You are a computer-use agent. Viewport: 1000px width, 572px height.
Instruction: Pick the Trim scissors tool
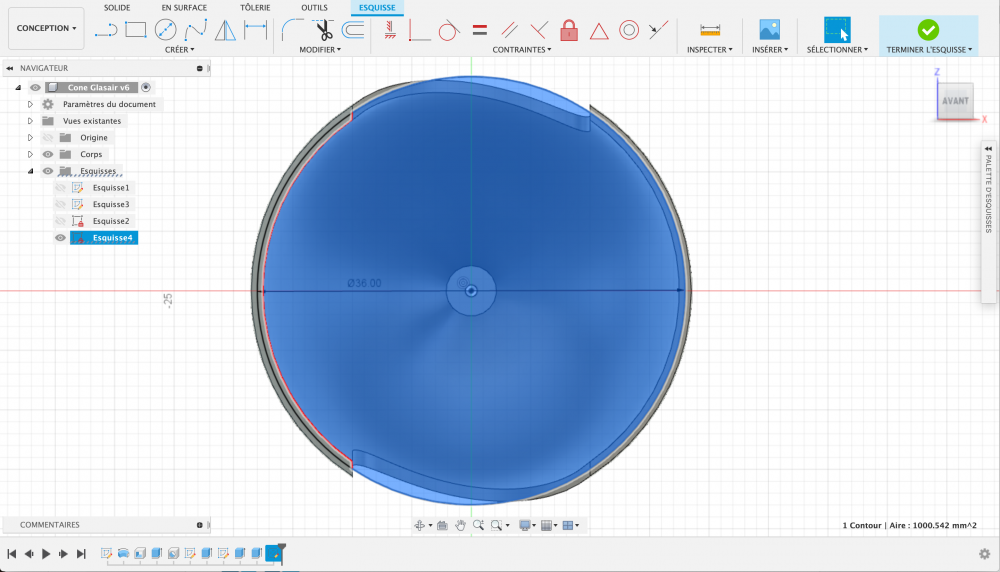coord(324,30)
